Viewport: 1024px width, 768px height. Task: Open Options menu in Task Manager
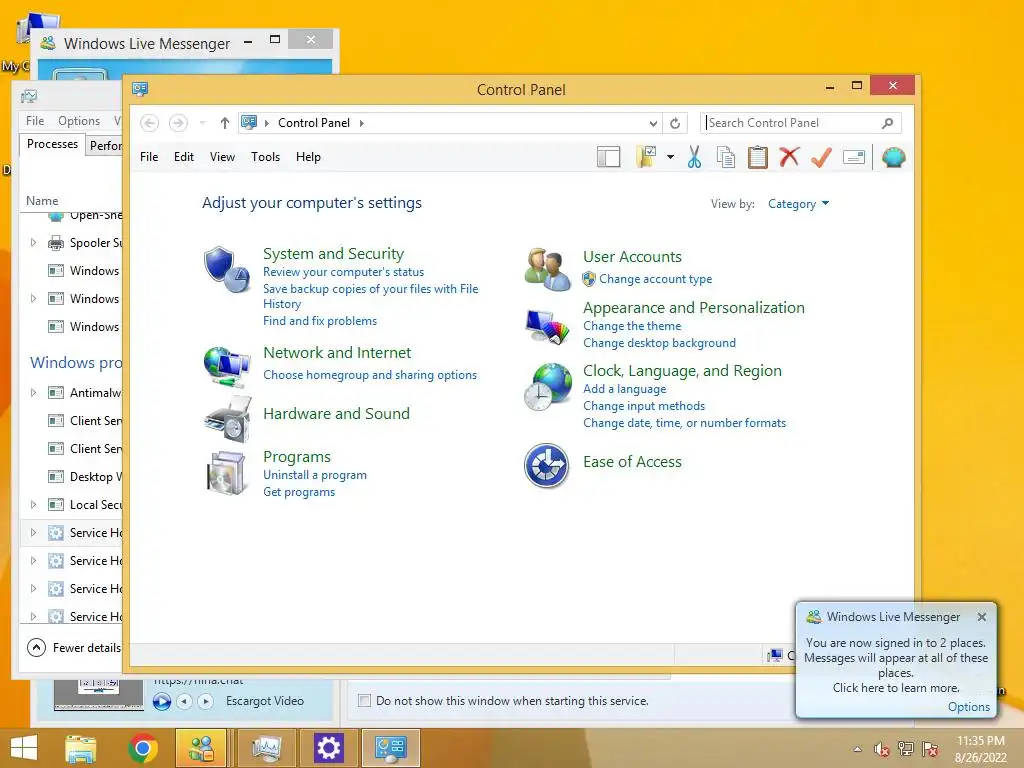(79, 121)
